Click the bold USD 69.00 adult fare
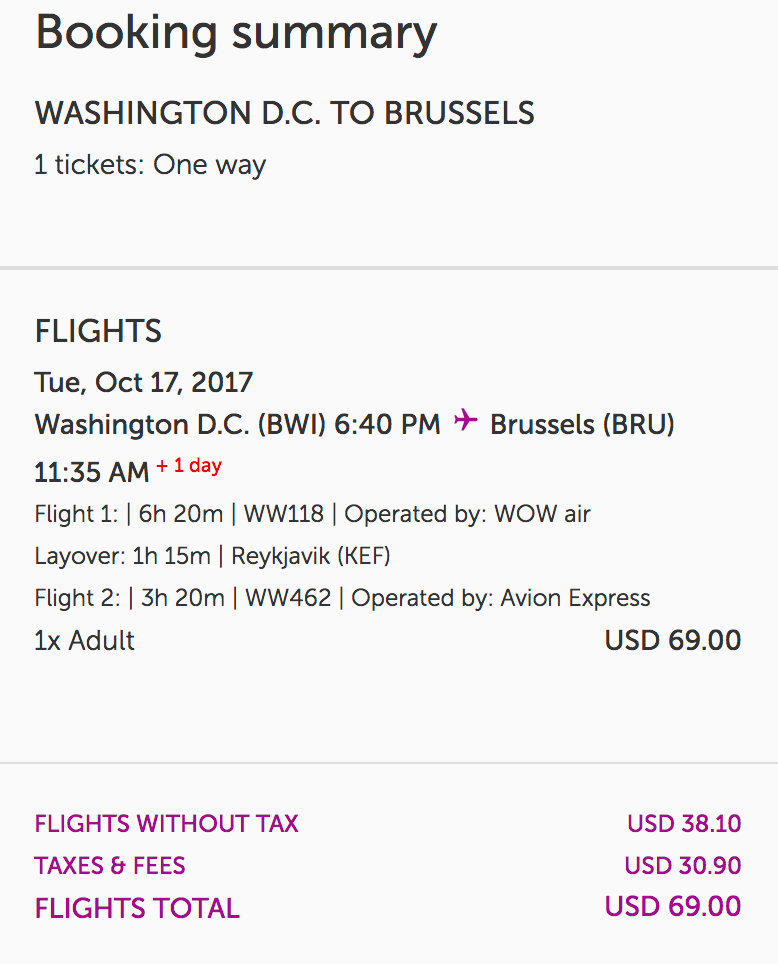Screen dimensions: 778x964 [673, 641]
